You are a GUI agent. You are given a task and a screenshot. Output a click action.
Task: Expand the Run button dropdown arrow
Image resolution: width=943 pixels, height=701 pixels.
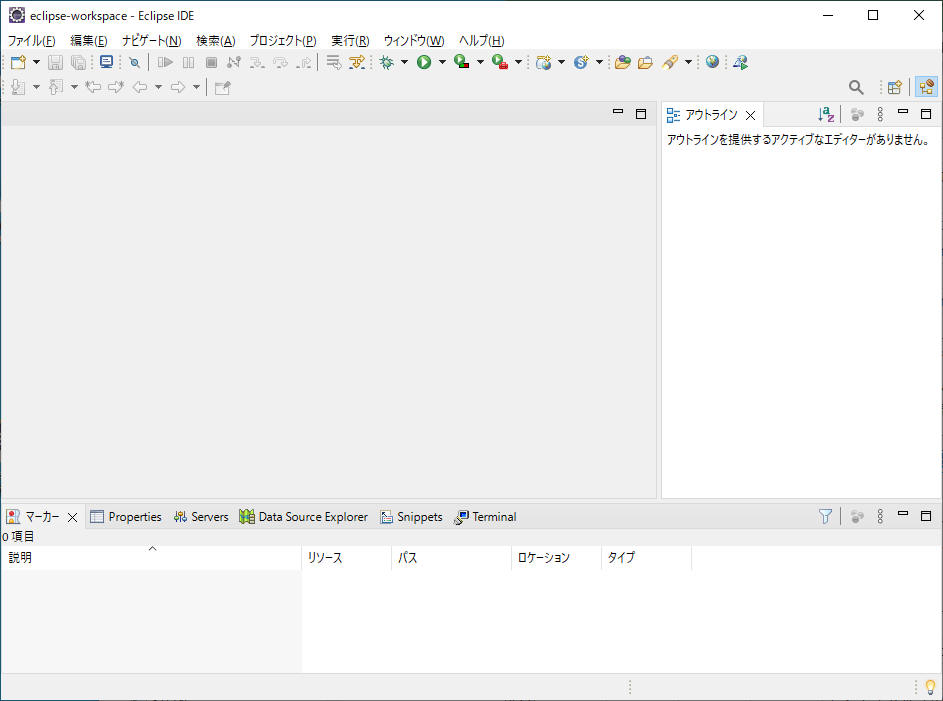pyautogui.click(x=442, y=62)
